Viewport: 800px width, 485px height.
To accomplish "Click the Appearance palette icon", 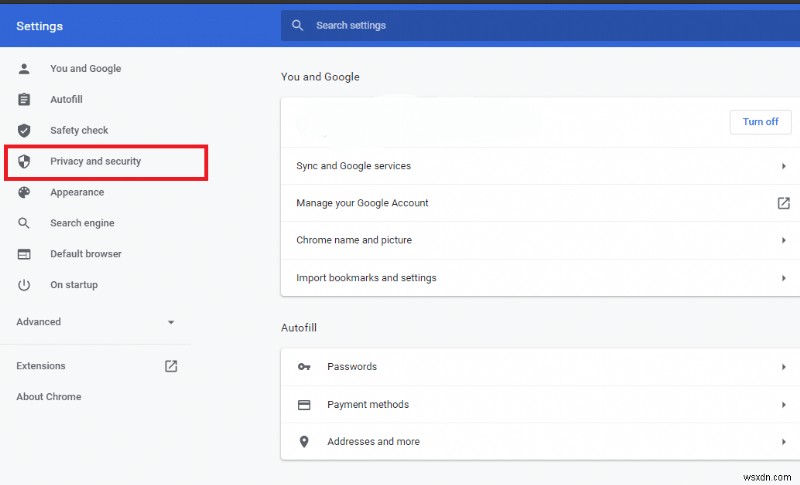I will point(25,193).
